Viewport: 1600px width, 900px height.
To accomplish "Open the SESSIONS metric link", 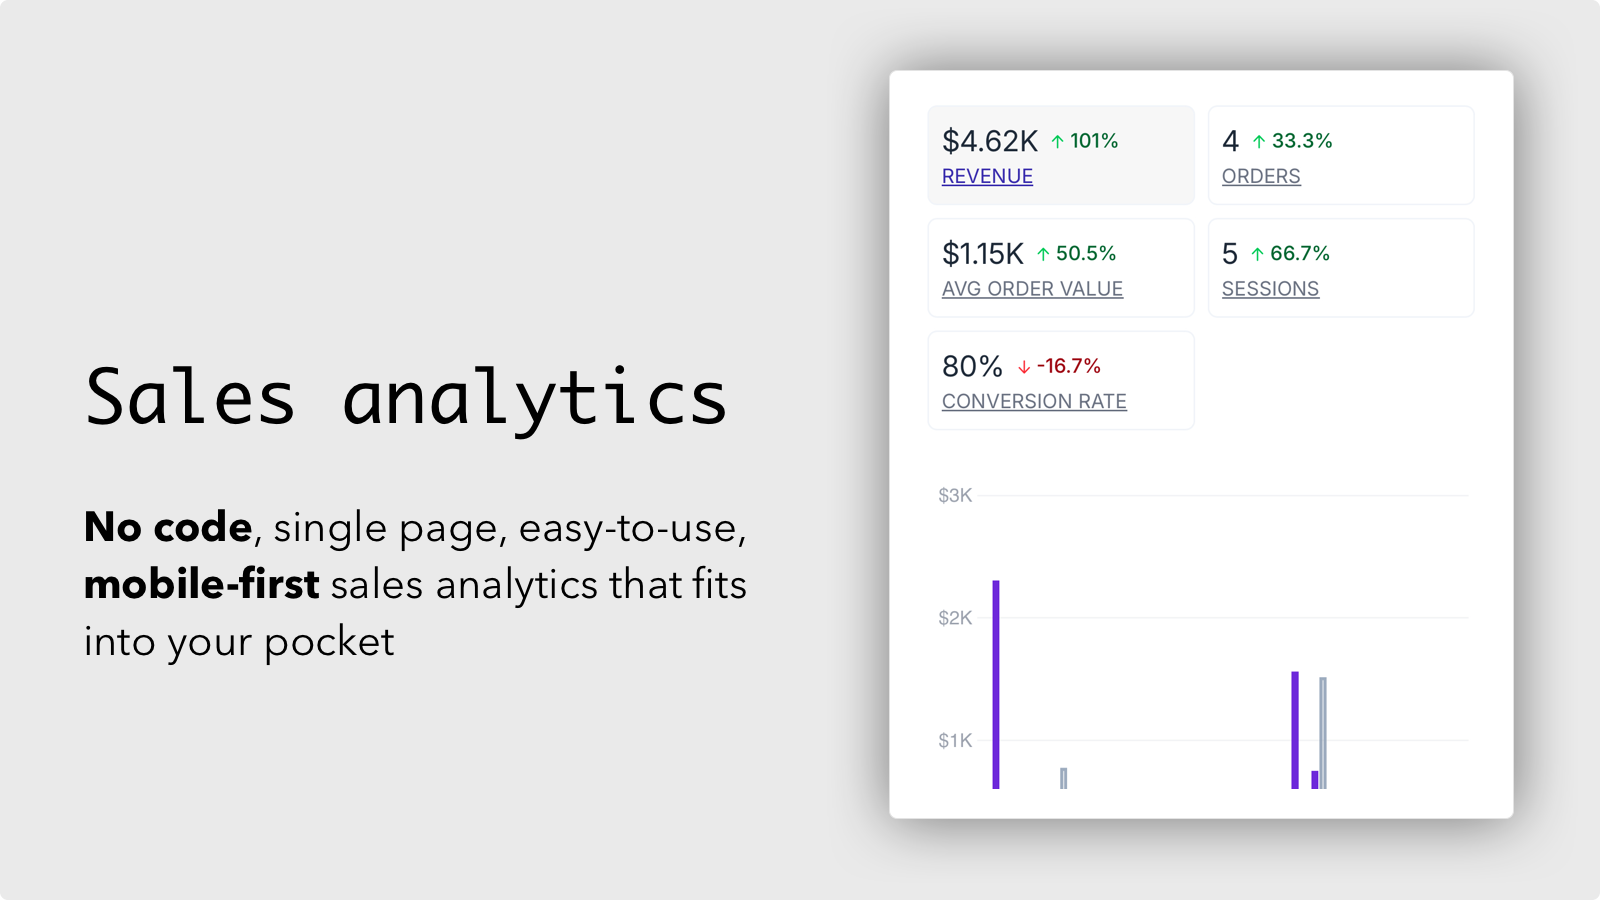I will pyautogui.click(x=1270, y=289).
